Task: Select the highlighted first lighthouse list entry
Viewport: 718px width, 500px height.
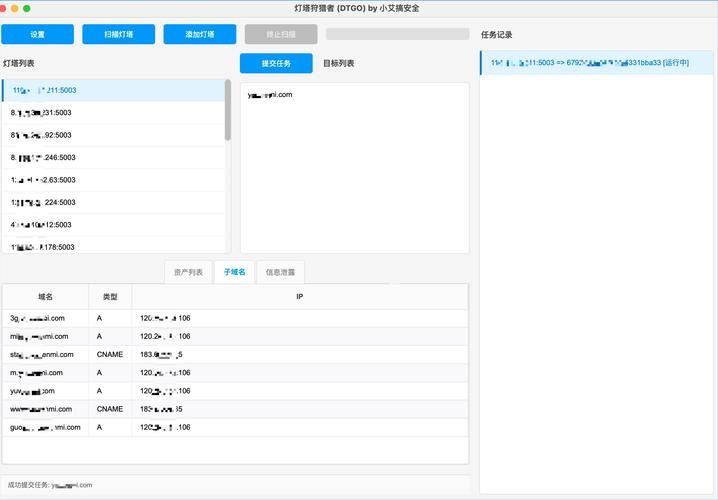Action: pos(112,90)
